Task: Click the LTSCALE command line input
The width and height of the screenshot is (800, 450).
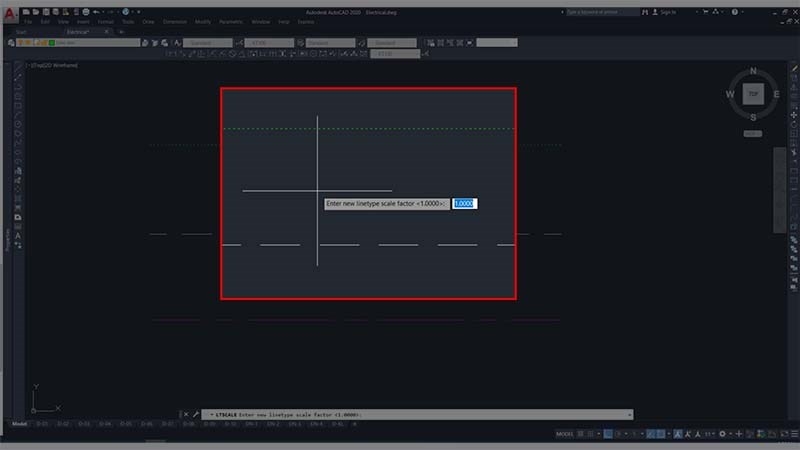Action: pos(417,415)
